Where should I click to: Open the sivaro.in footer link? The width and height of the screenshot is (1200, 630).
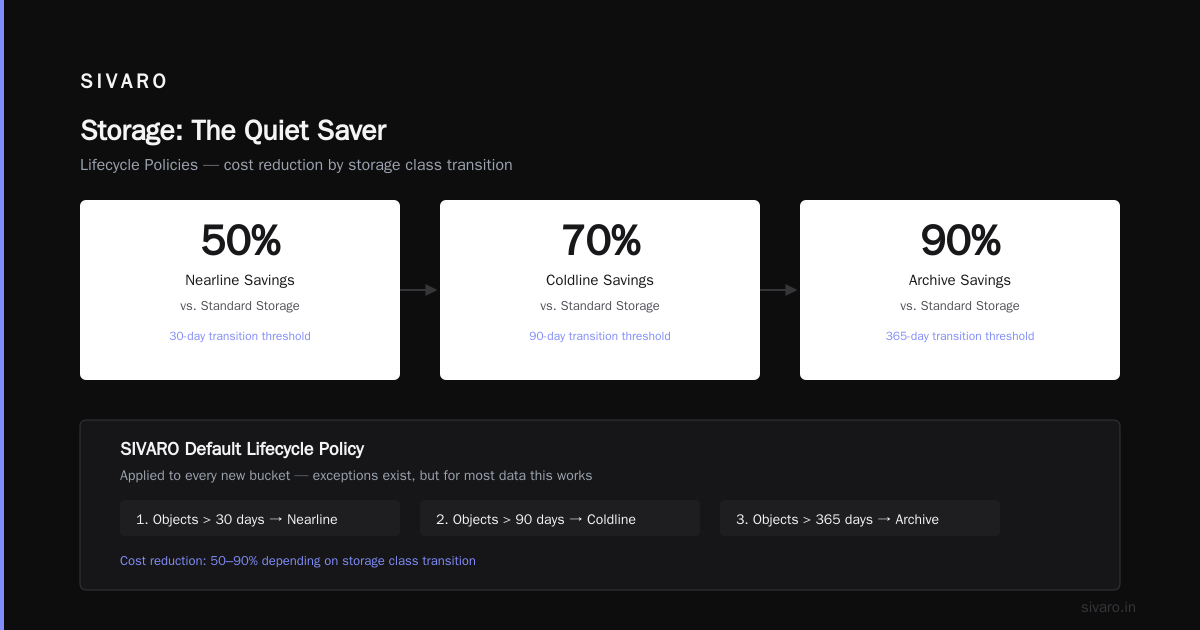(x=1108, y=607)
